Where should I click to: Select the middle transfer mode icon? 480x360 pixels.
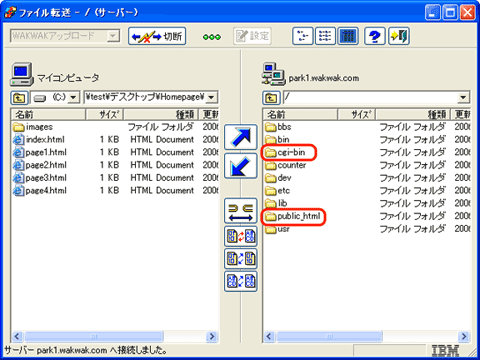tap(241, 258)
